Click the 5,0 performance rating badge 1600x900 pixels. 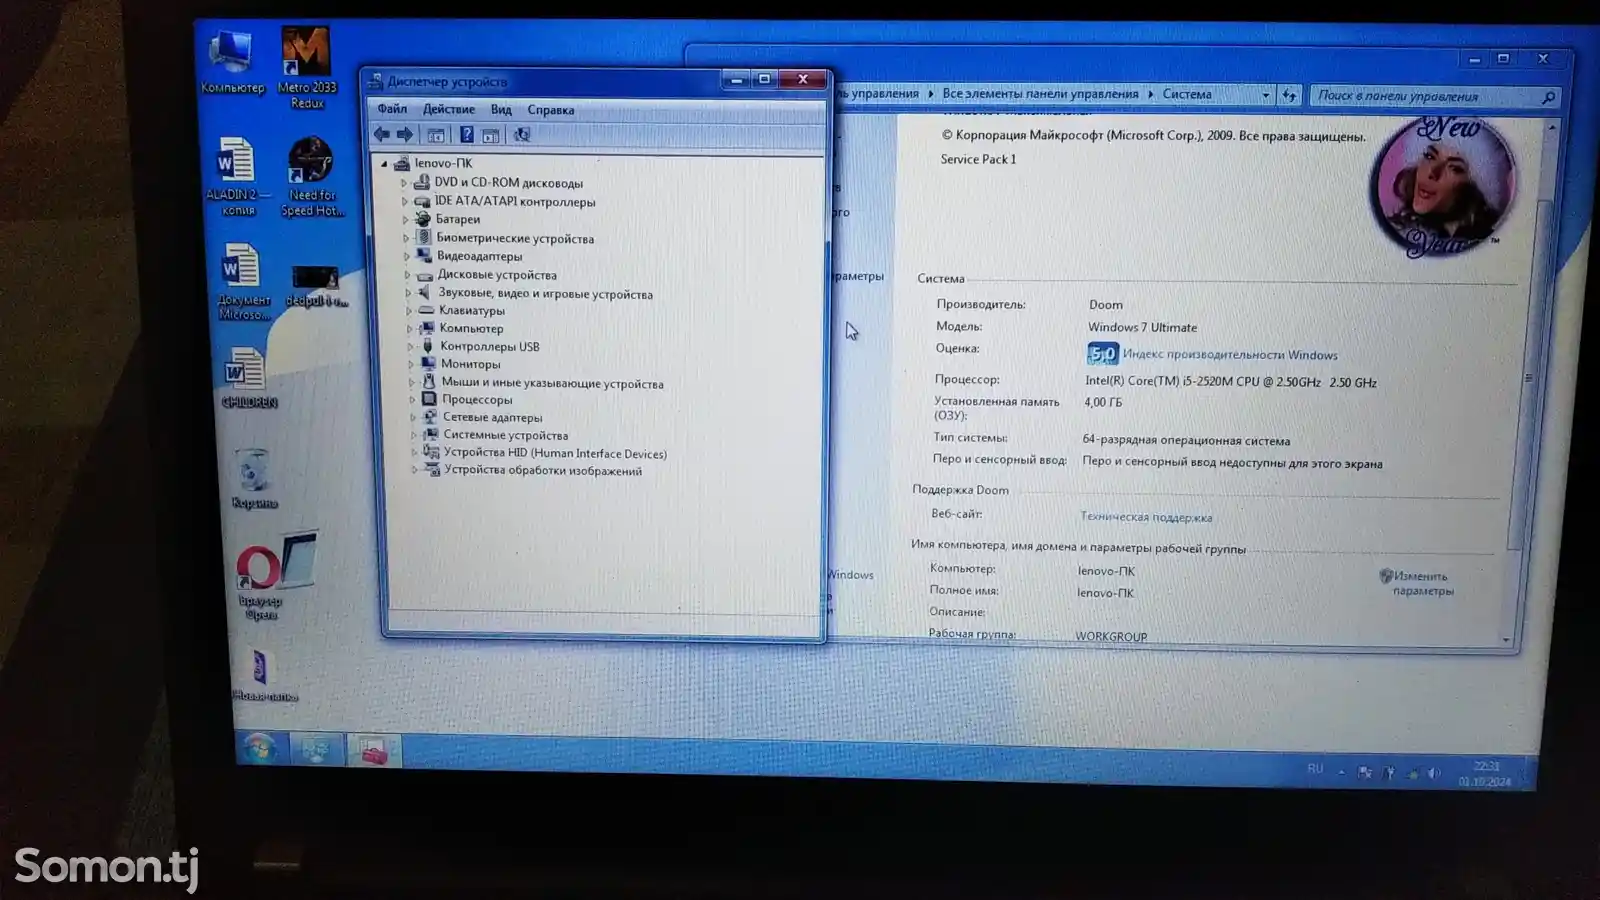coord(1102,354)
